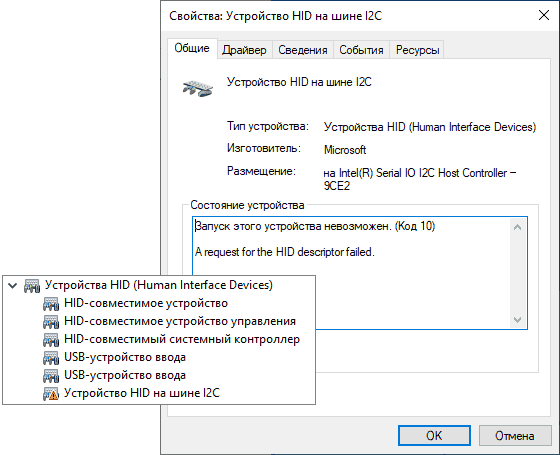Click the warning icon of I2C HID device
Viewport: 560px width, 455px height.
point(51,394)
